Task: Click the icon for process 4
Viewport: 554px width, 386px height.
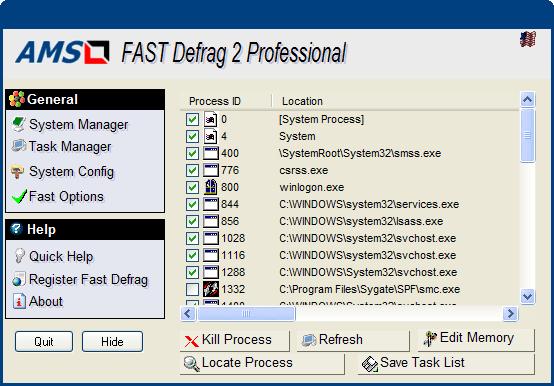Action: (x=211, y=136)
